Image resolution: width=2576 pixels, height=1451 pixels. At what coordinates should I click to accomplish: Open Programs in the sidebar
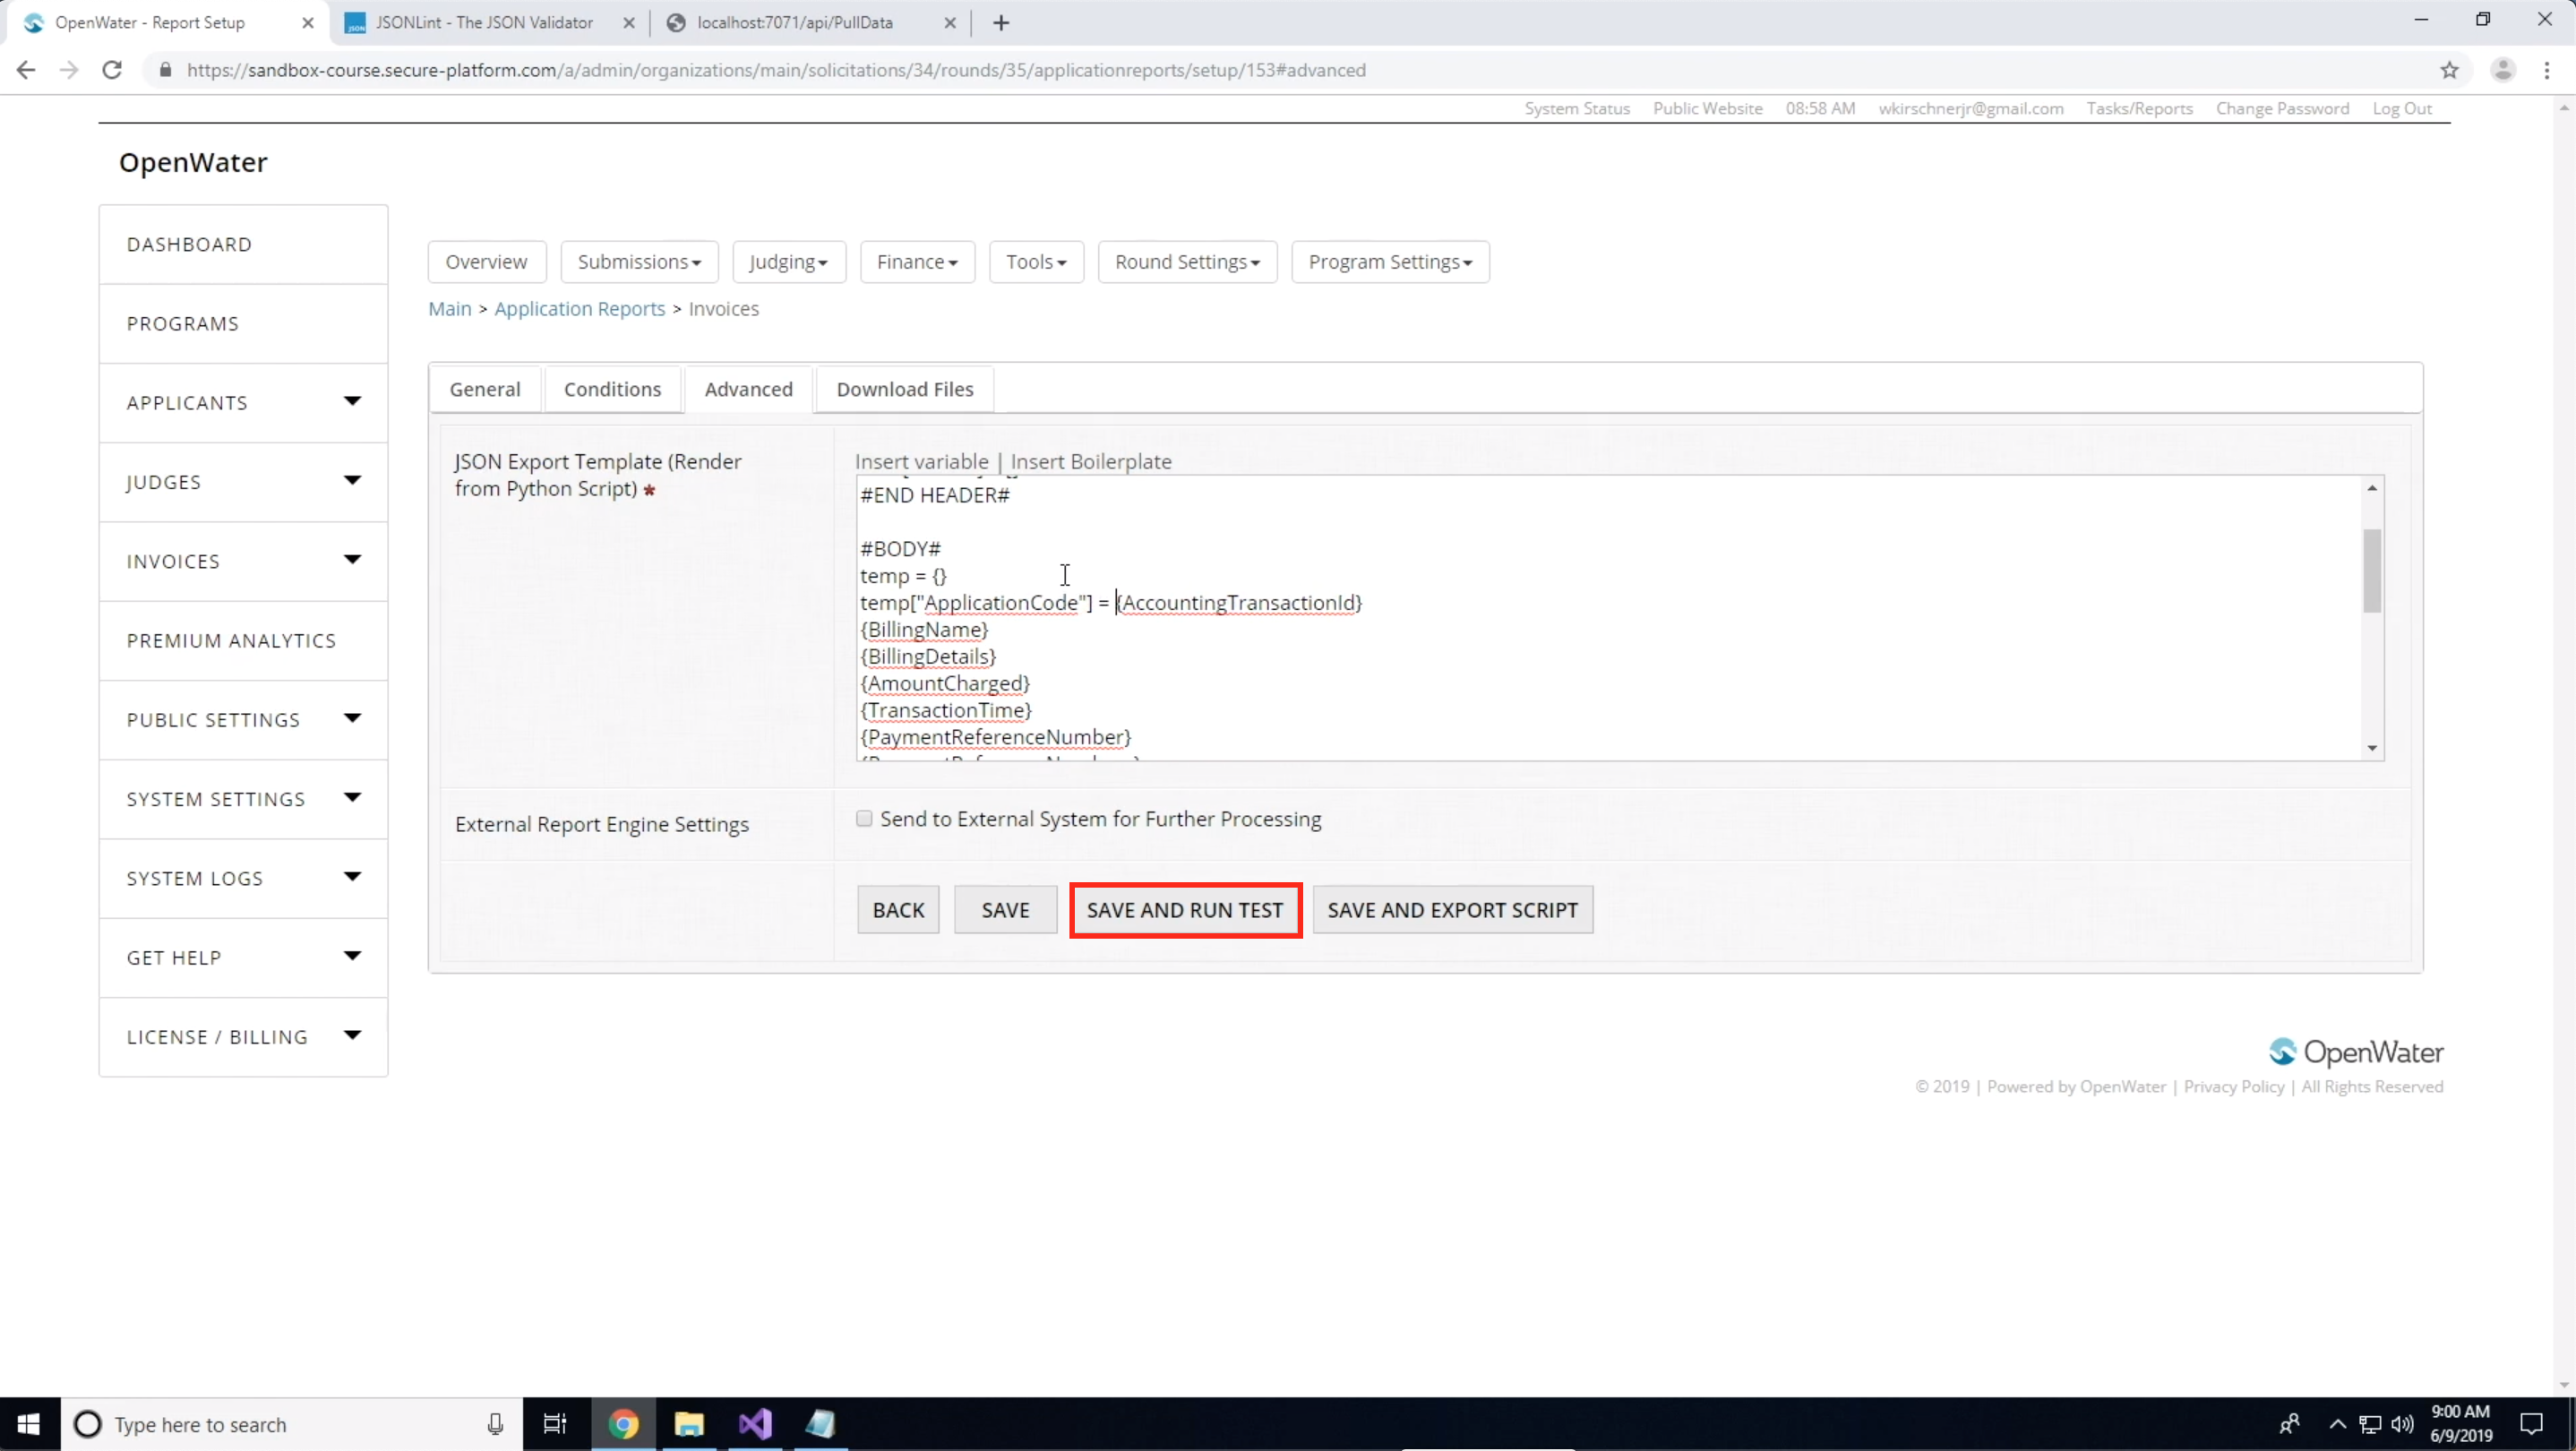pyautogui.click(x=243, y=324)
